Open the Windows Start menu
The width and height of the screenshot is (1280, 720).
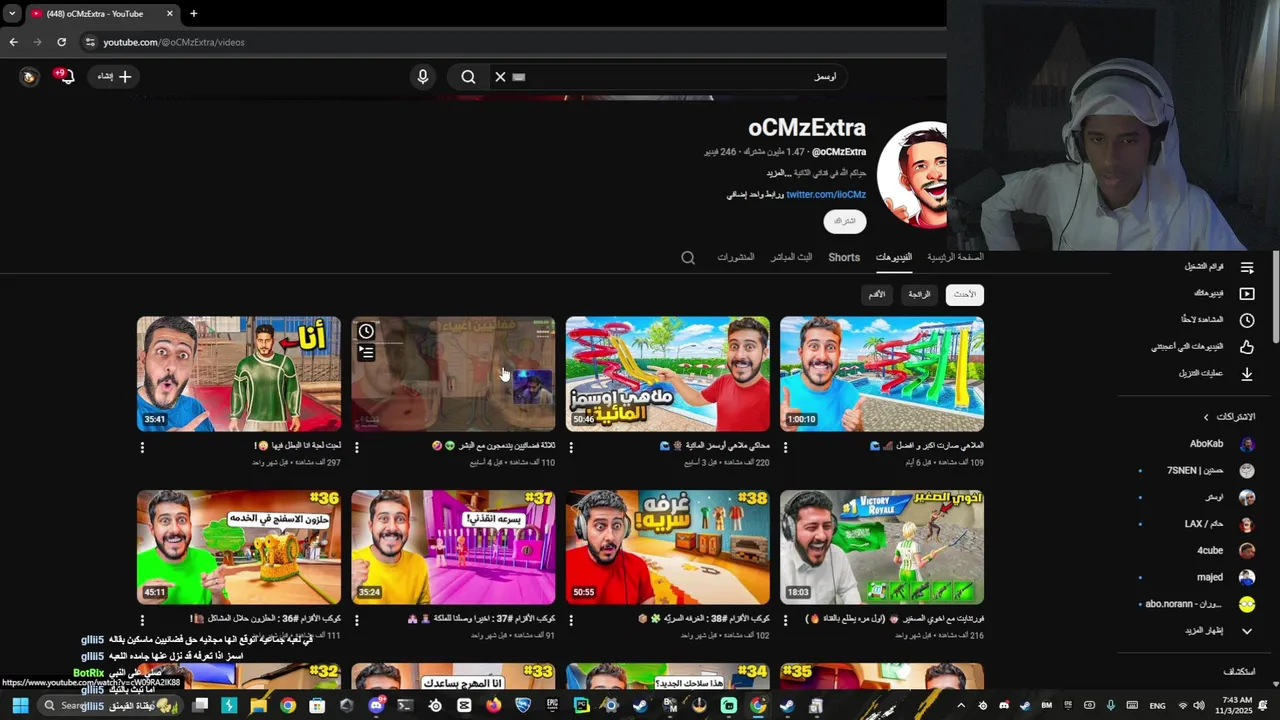20,706
